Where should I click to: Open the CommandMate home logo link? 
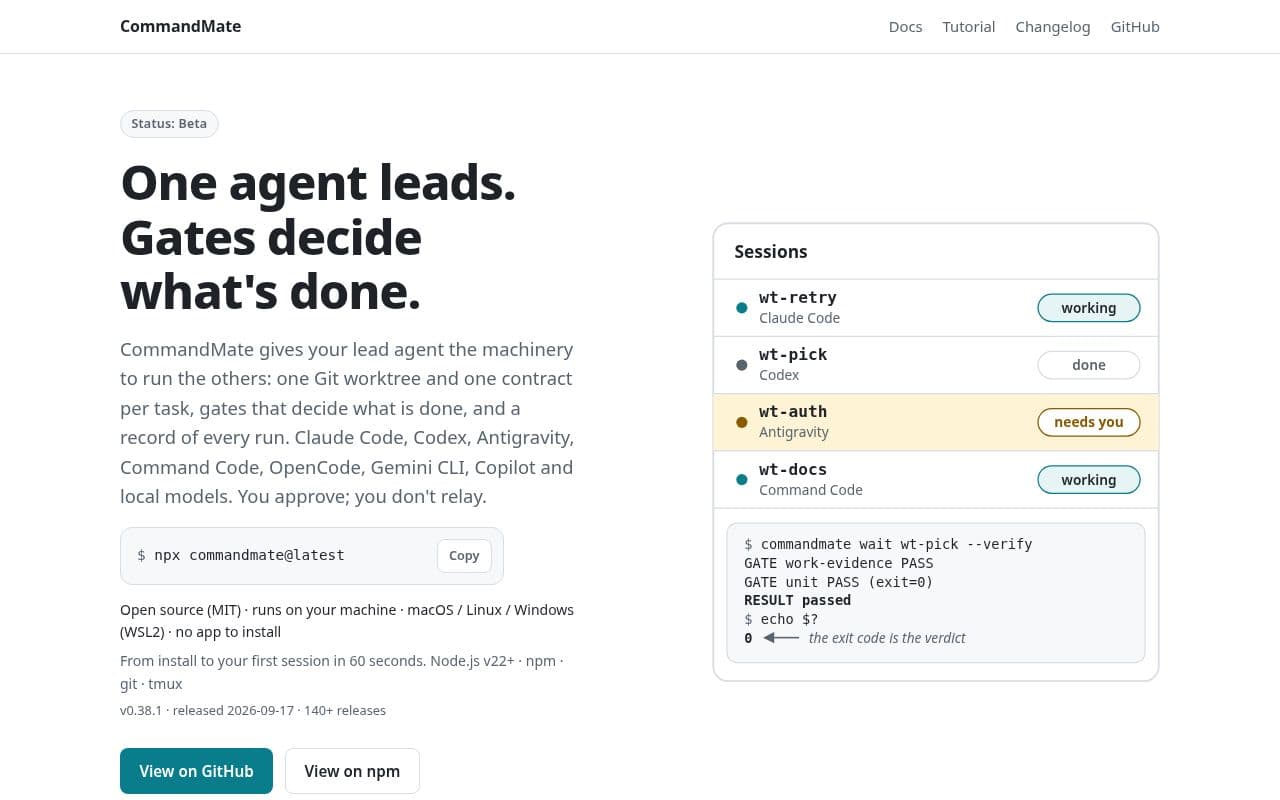coord(180,26)
